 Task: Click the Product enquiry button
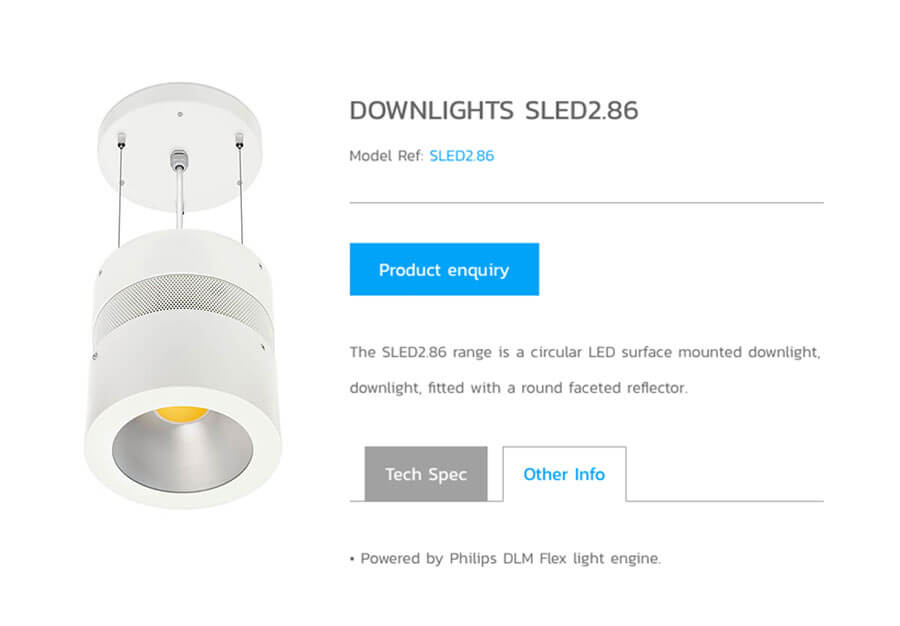click(x=444, y=269)
